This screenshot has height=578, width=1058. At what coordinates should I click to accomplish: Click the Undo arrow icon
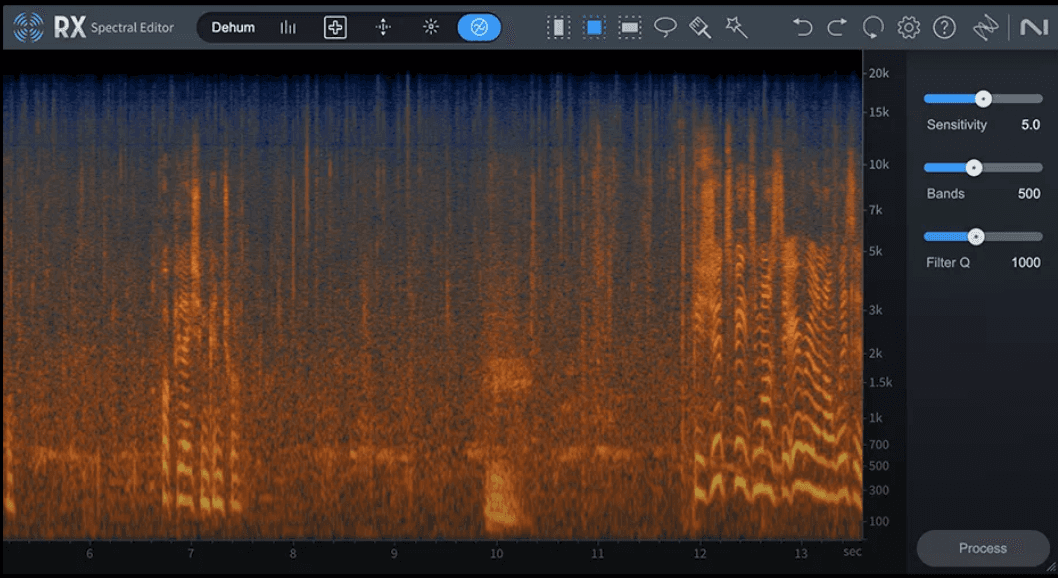(802, 28)
